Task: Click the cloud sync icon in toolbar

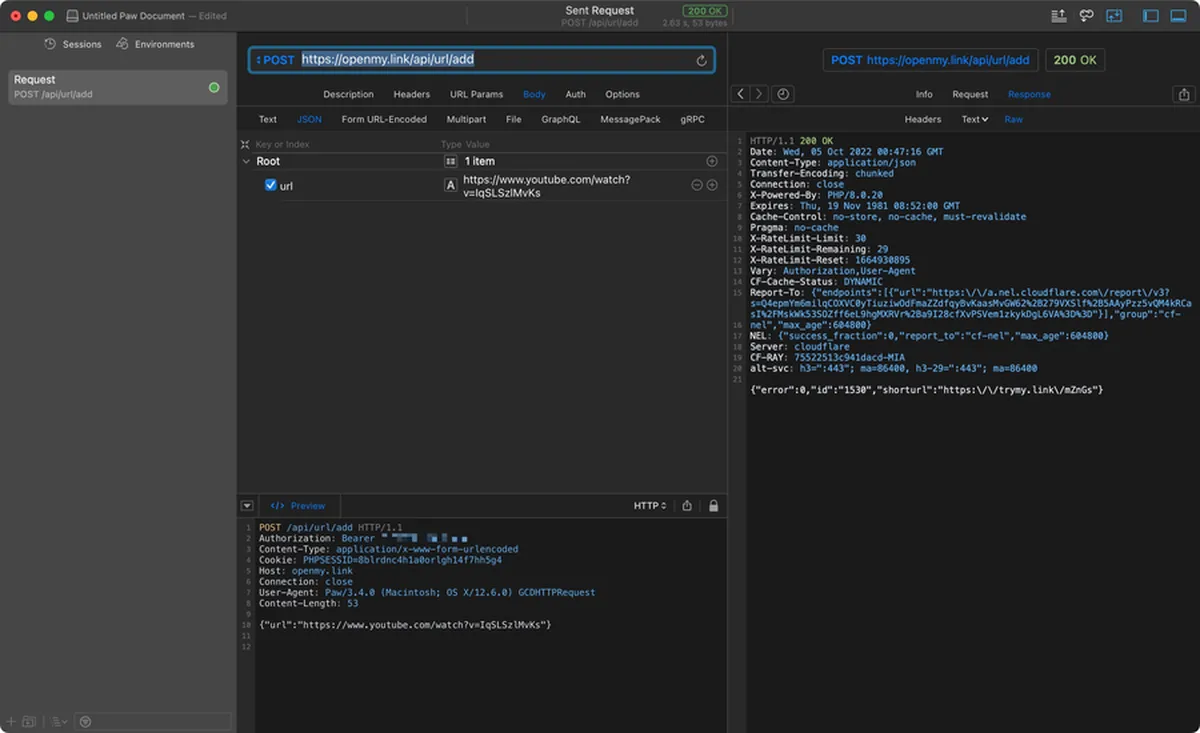Action: click(x=1086, y=16)
